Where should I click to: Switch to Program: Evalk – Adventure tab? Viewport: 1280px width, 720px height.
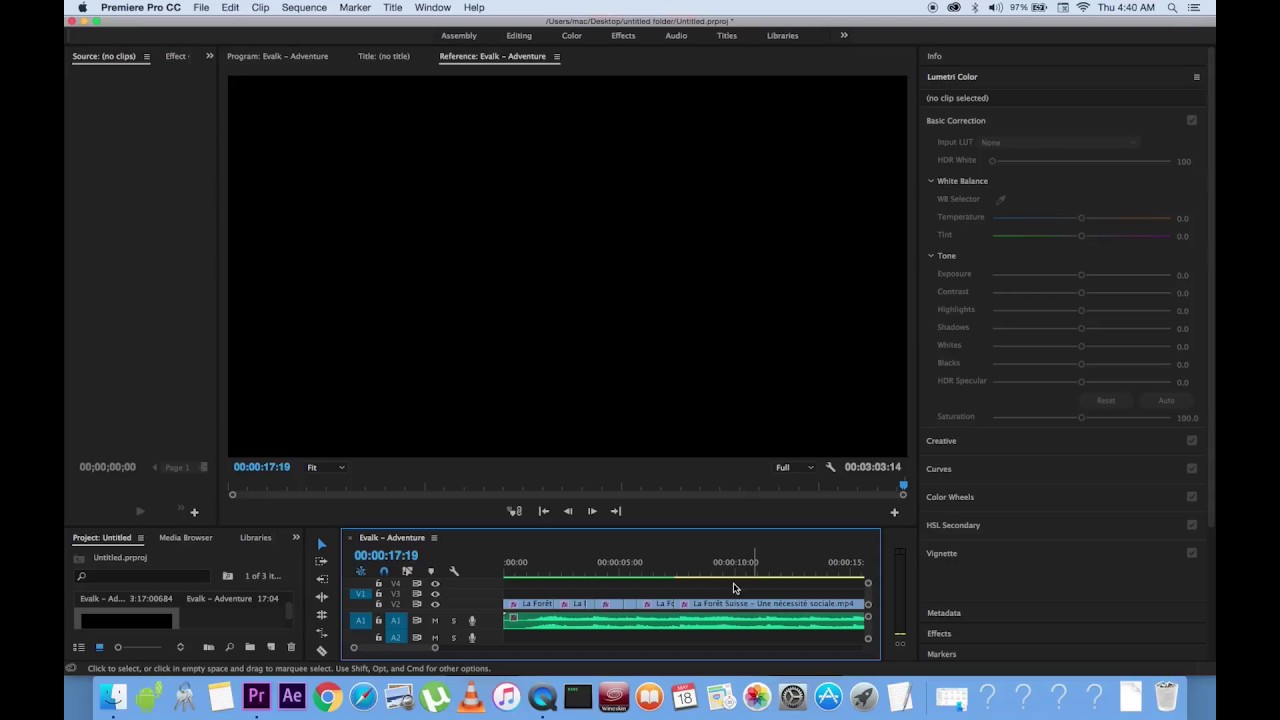pos(277,56)
